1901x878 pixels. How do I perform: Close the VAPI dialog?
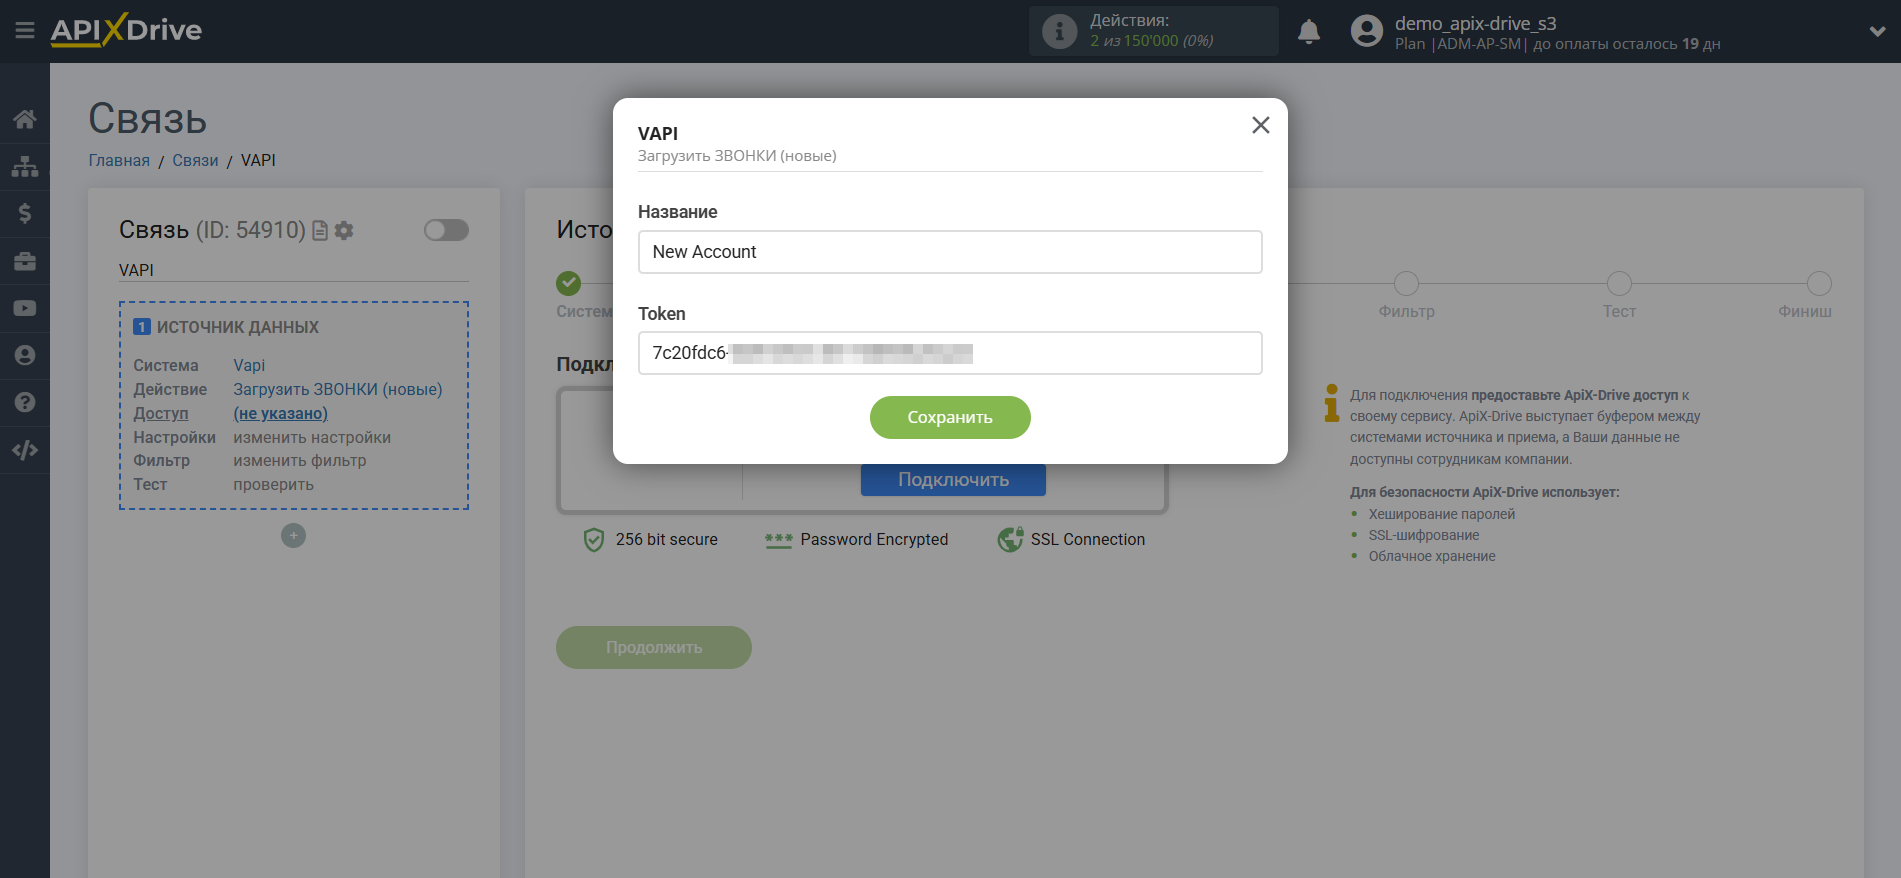pos(1260,125)
